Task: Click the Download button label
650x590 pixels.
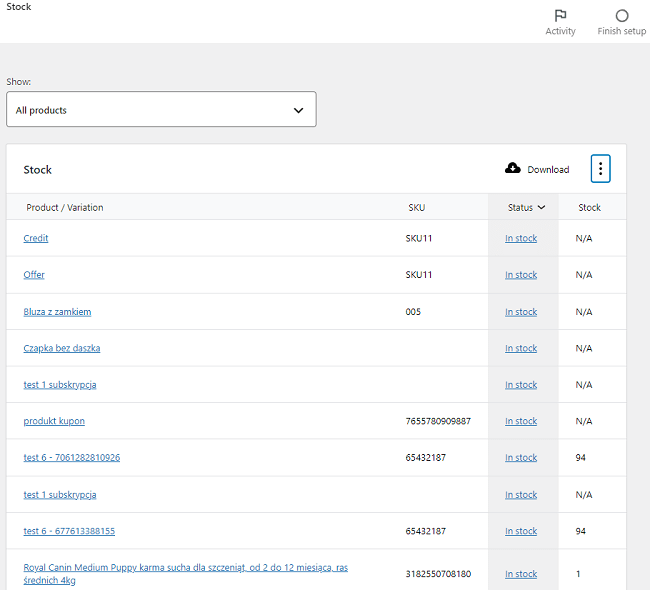Action: [x=548, y=170]
